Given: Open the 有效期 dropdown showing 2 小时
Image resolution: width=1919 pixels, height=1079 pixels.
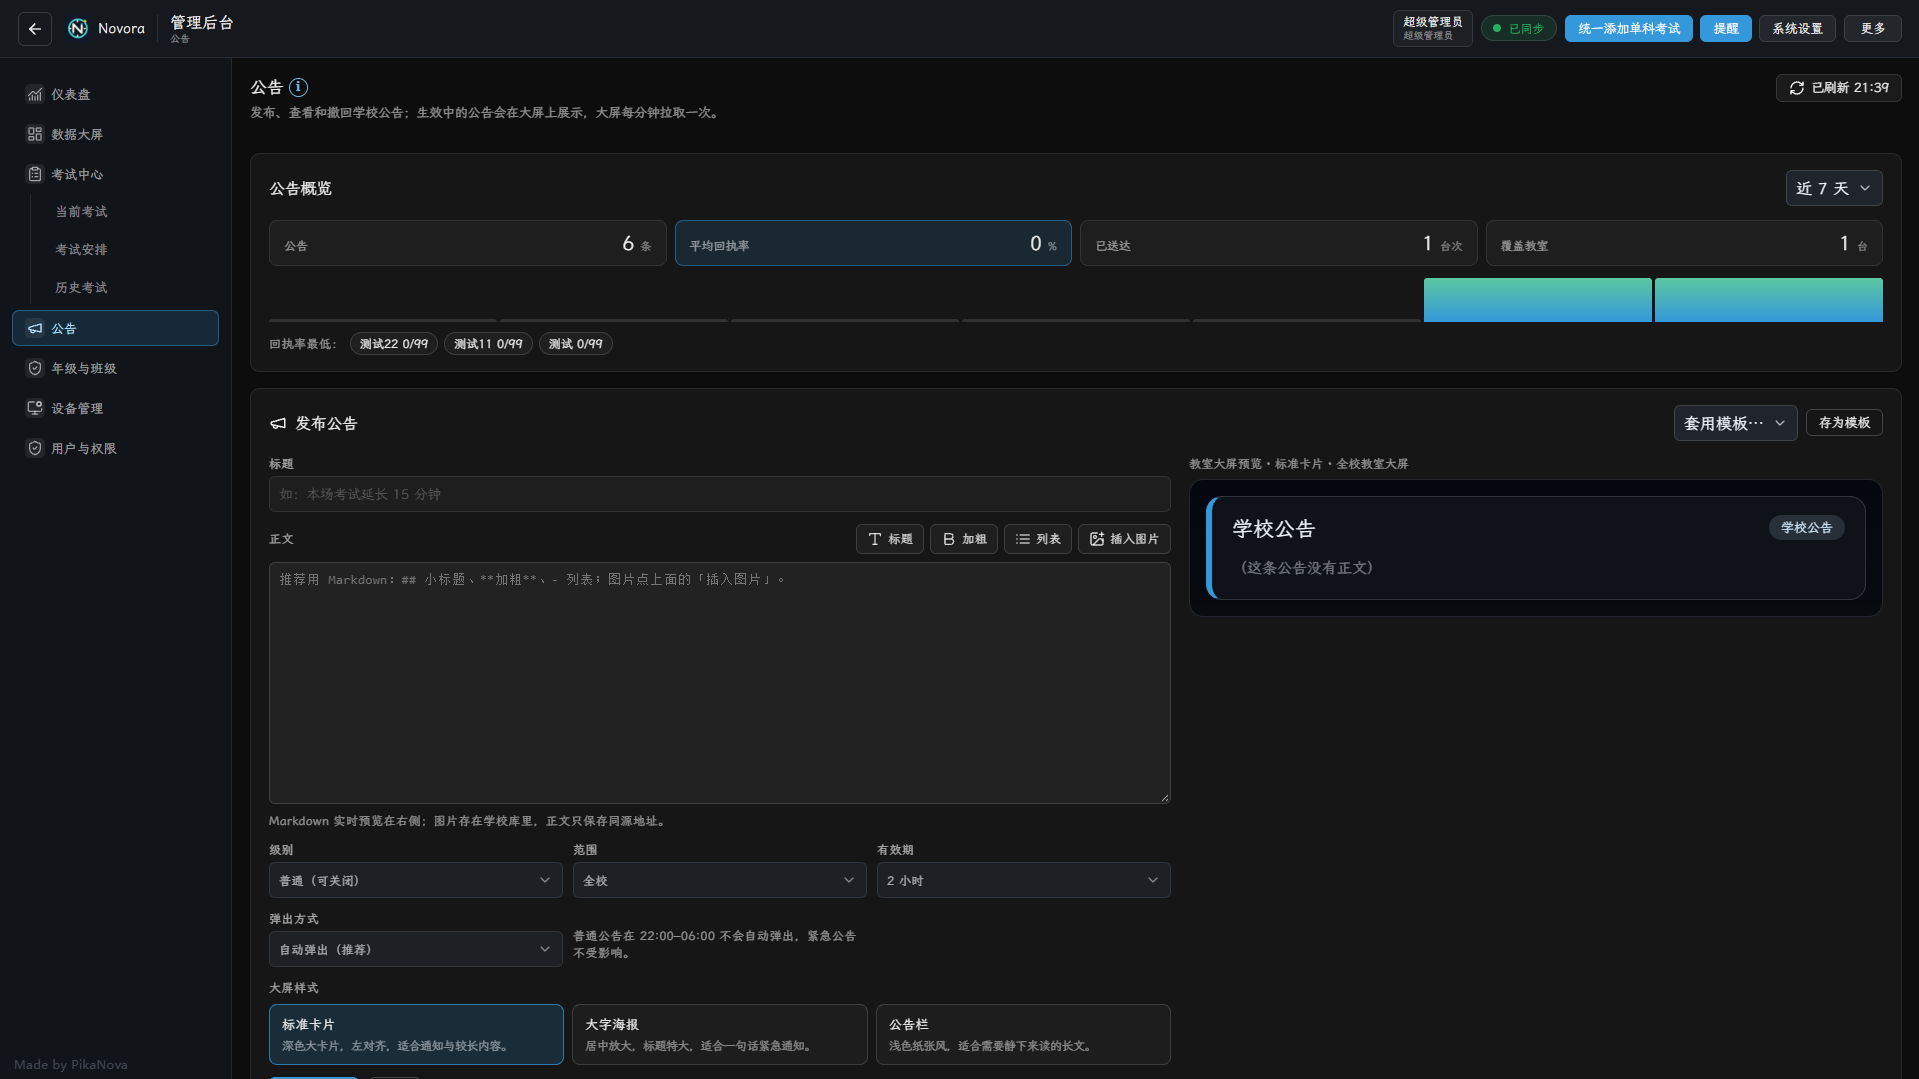Looking at the screenshot, I should (1023, 880).
